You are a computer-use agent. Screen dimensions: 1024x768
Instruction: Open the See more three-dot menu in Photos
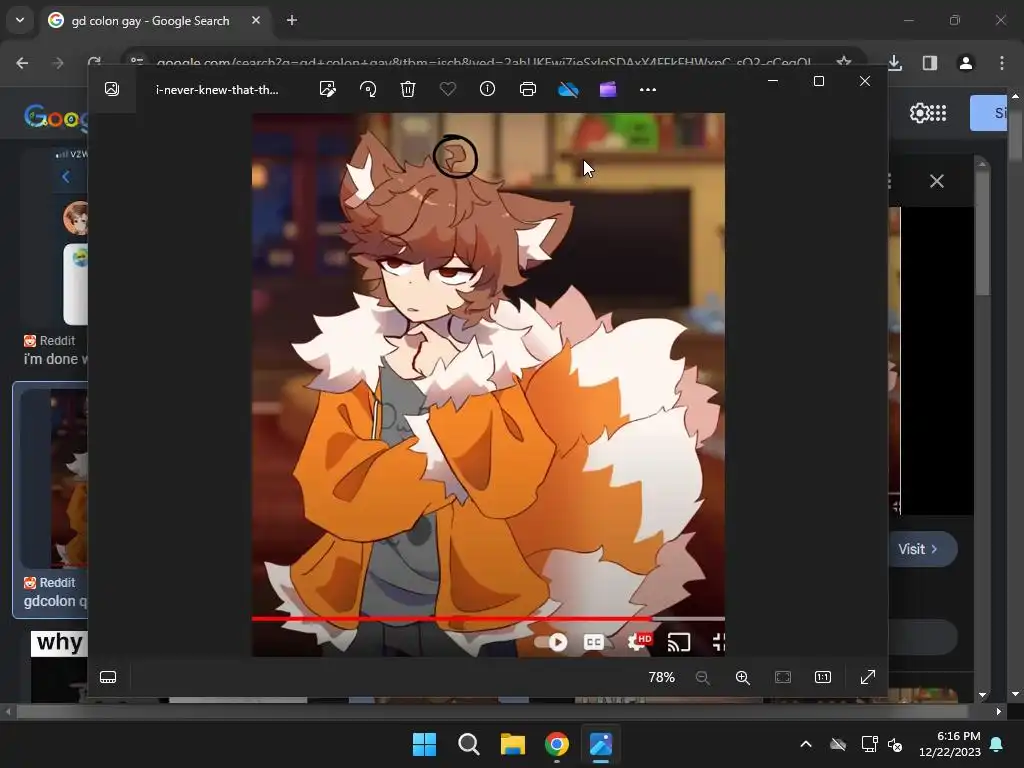pos(648,89)
